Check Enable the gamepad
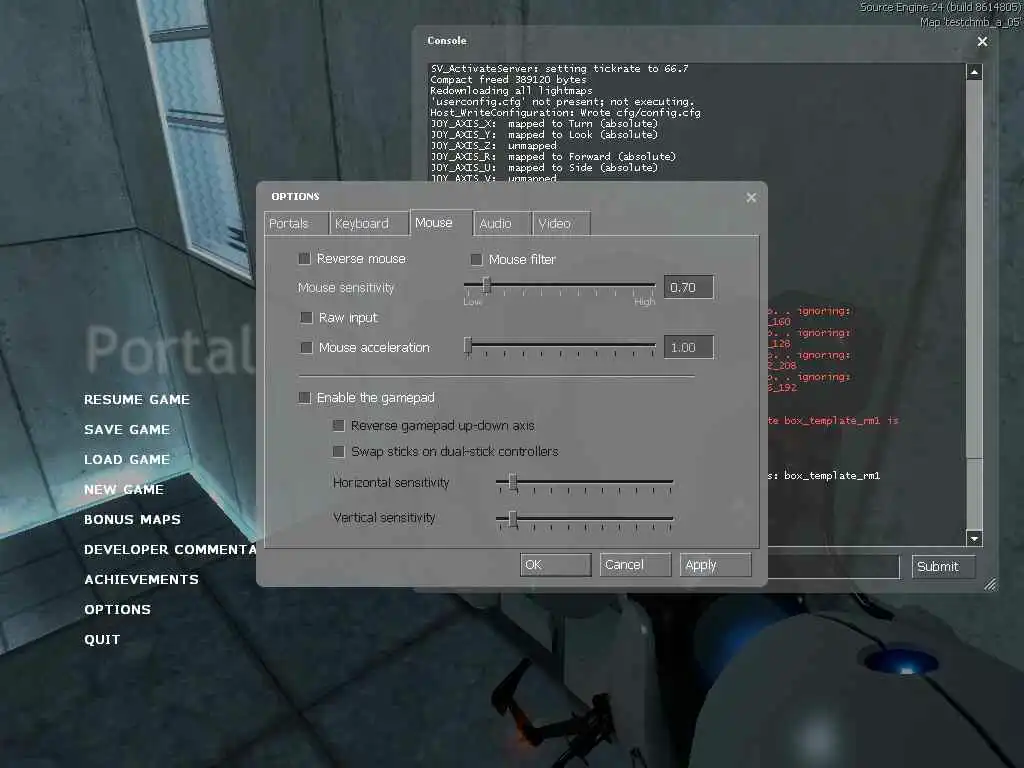1024x768 pixels. click(x=304, y=398)
